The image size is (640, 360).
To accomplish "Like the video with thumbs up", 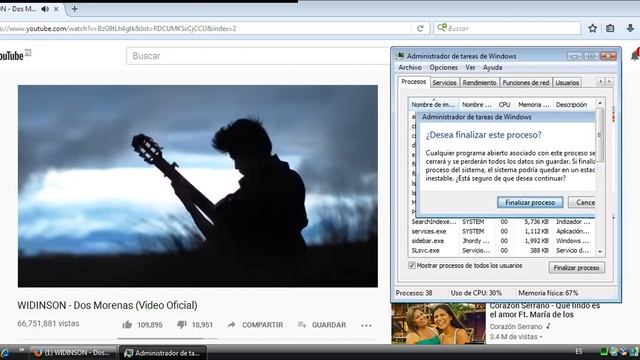I will click(x=127, y=325).
